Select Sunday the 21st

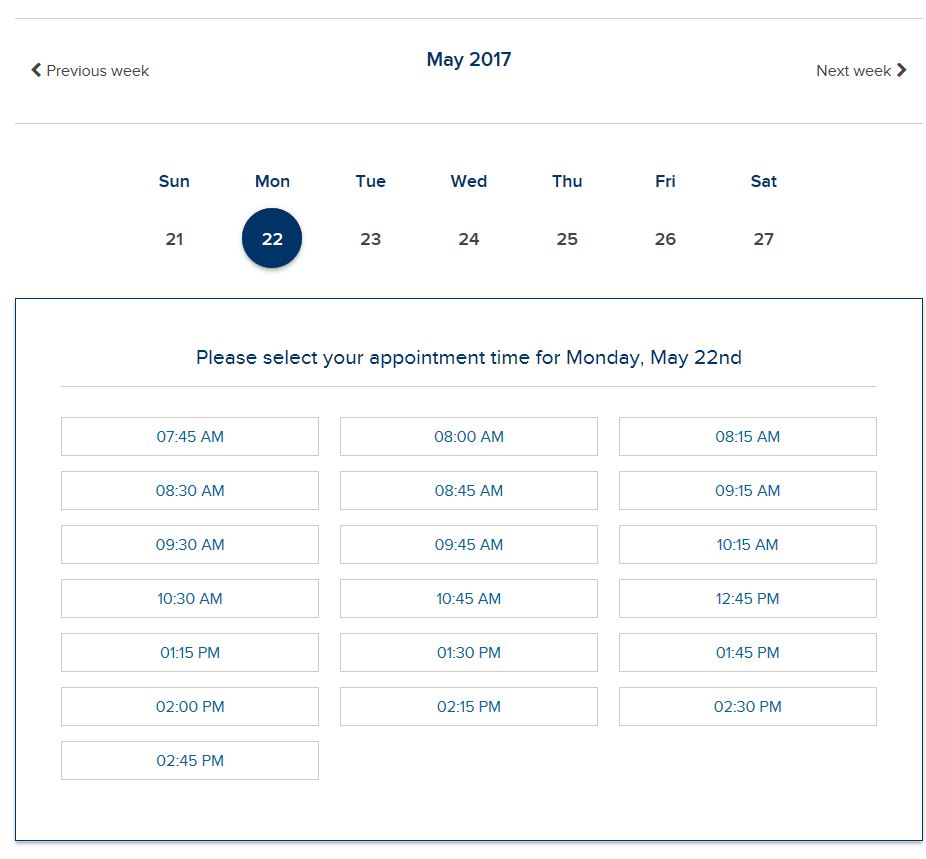[x=174, y=239]
